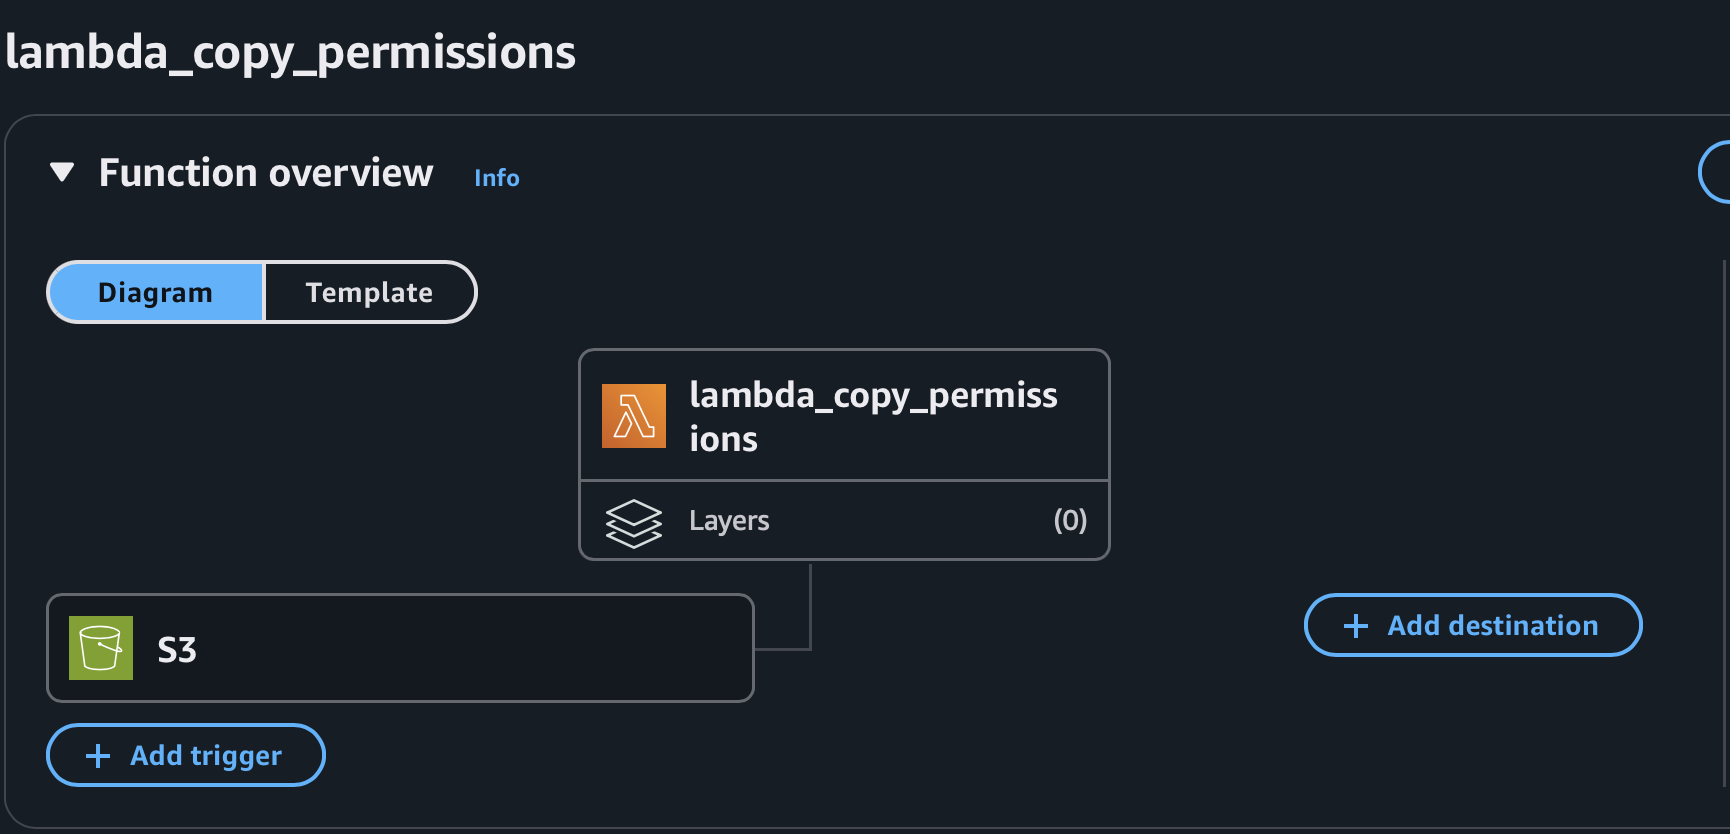Click the lambda_copy_permissions page title

click(x=290, y=52)
